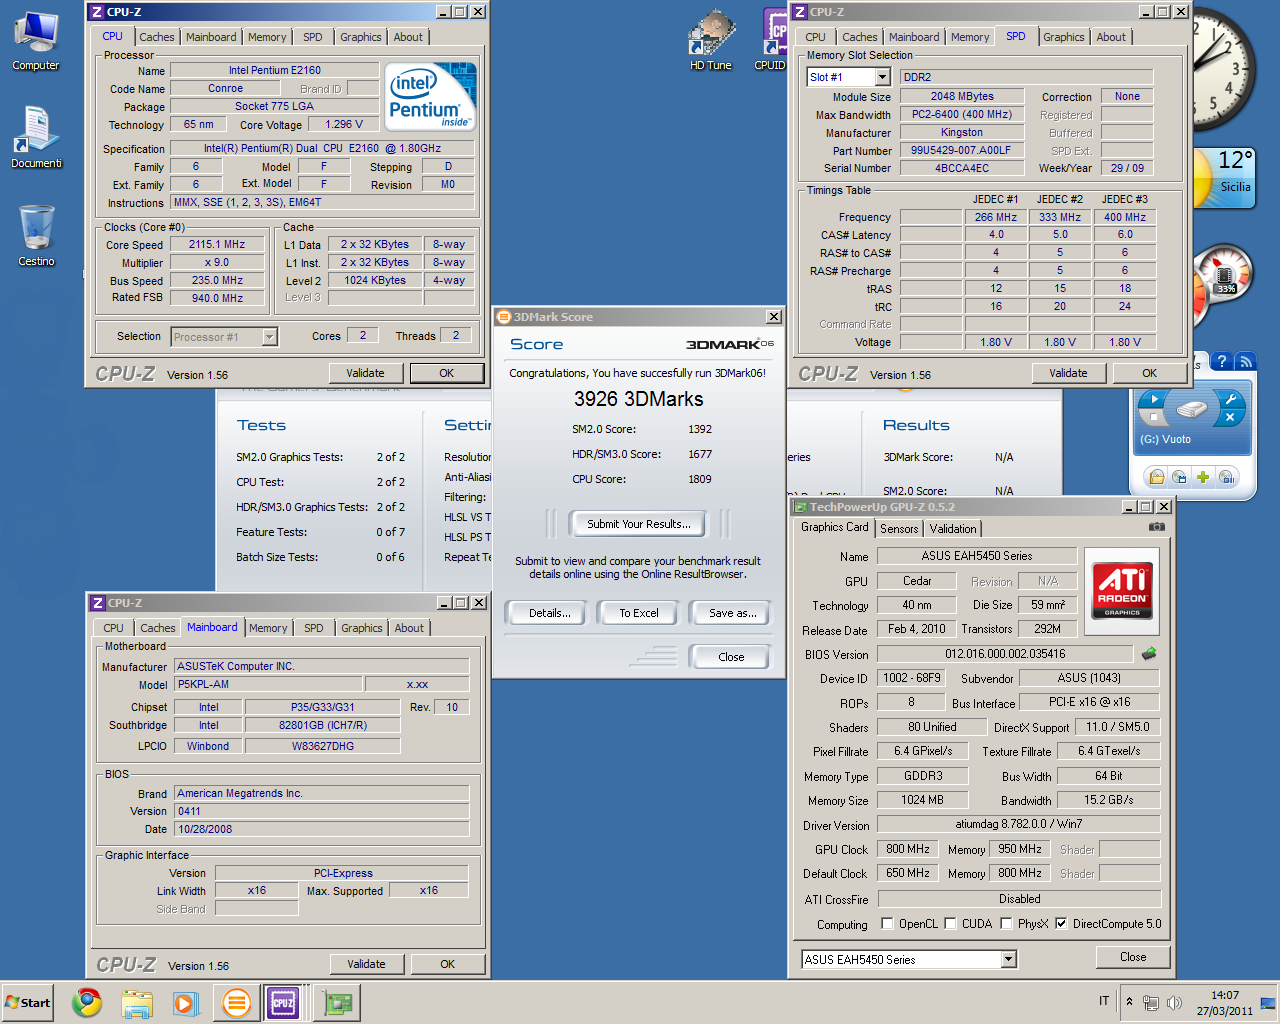This screenshot has height=1024, width=1280.
Task: Click the taskbar clock showing 14:07
Action: tap(1225, 1003)
